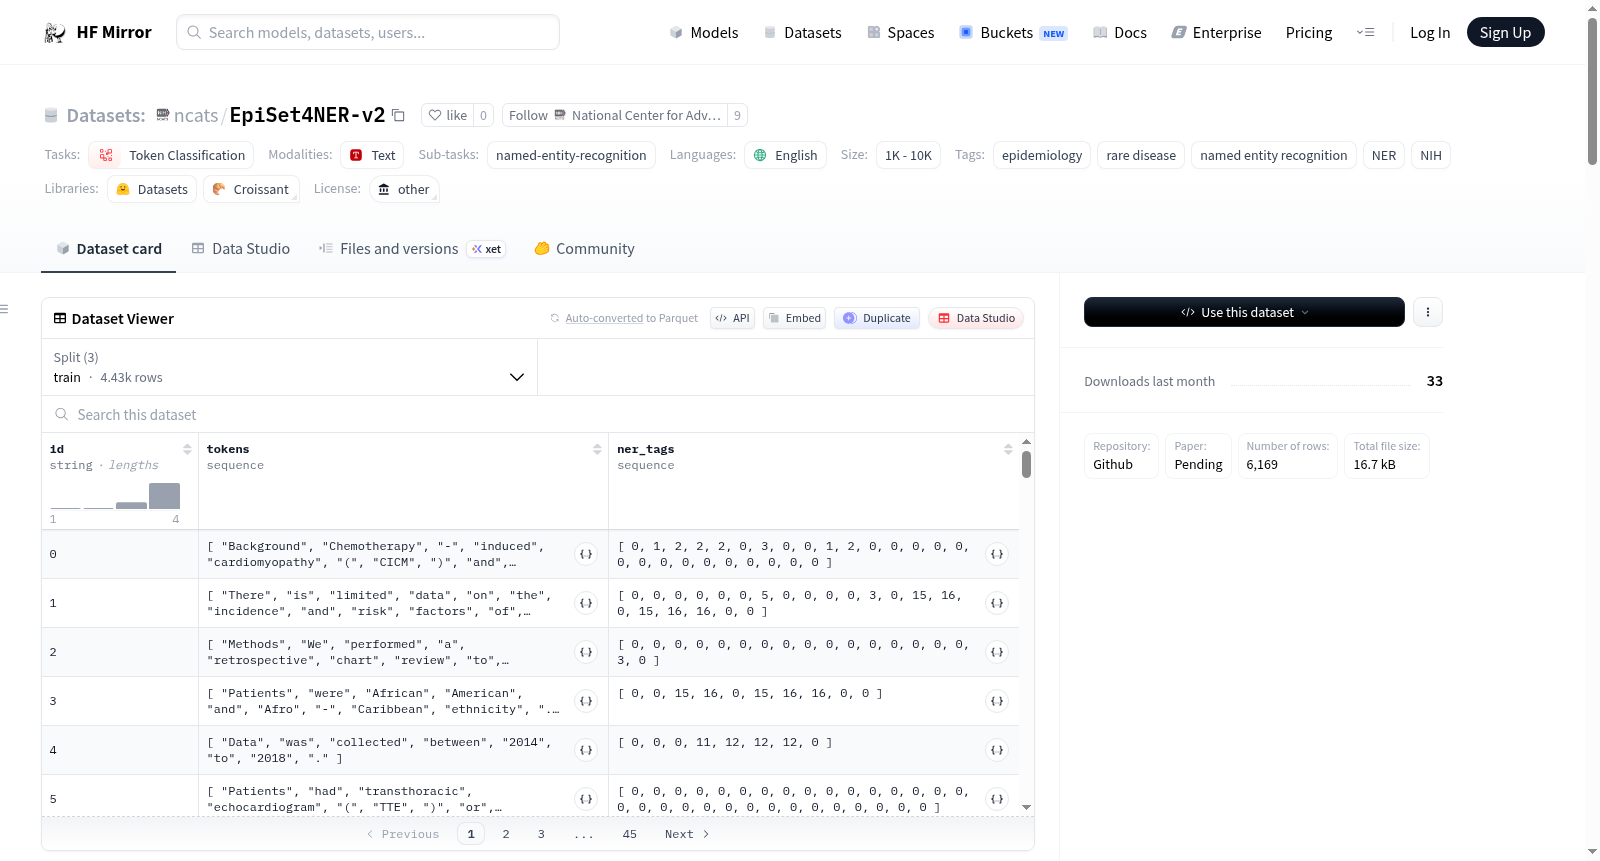Expand tokens JSON for row 0
1600x861 pixels.
(x=586, y=554)
